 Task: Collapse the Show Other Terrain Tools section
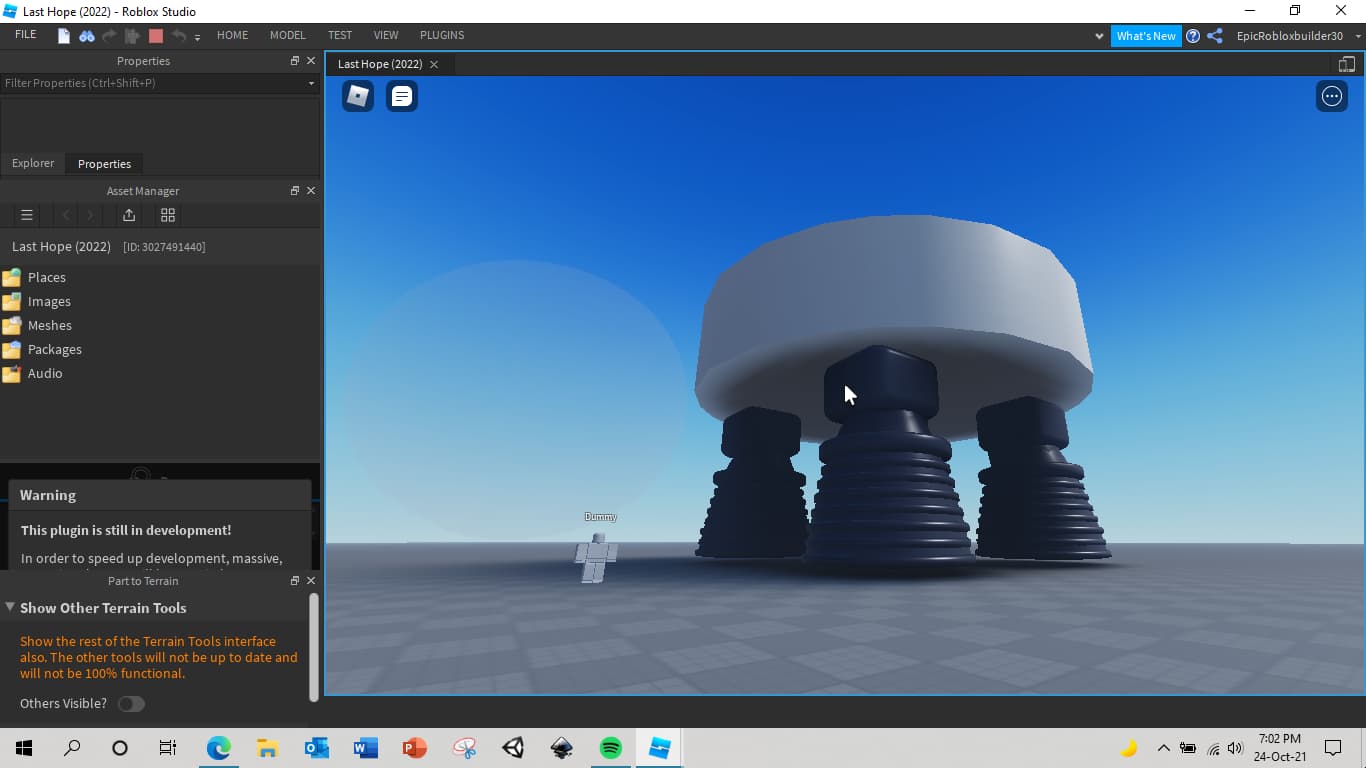(10, 607)
